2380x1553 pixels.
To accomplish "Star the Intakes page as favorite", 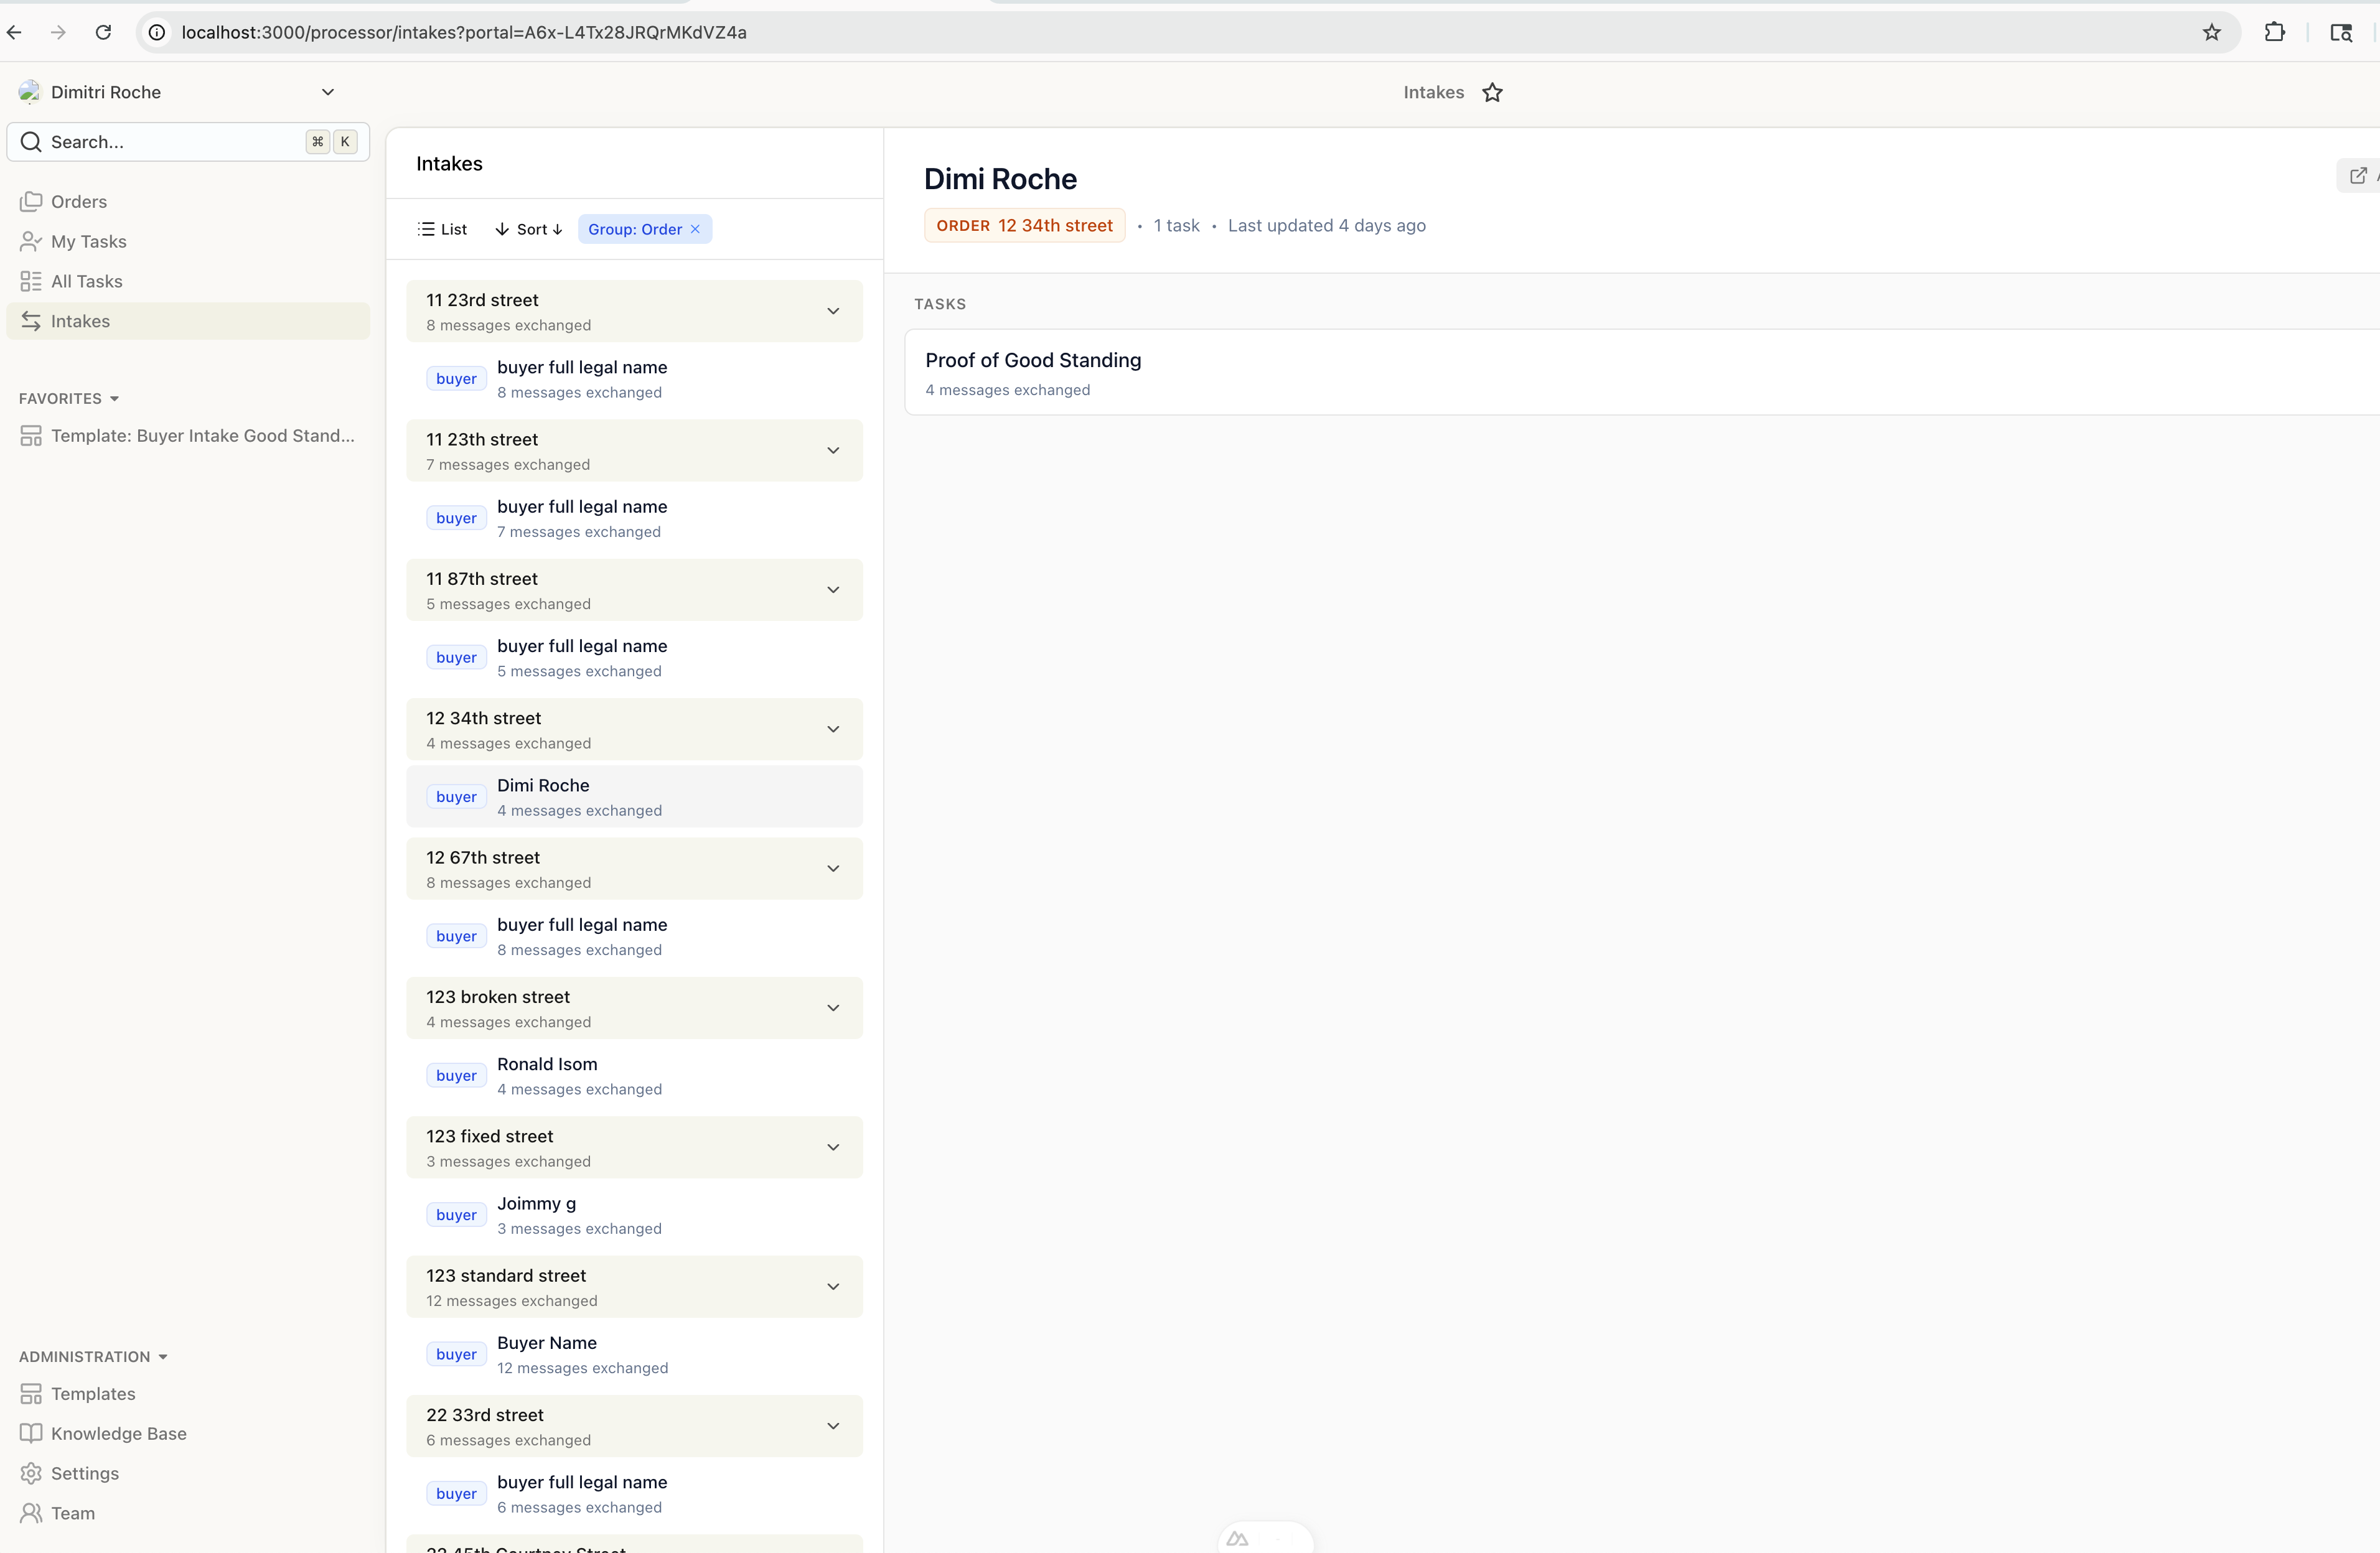I will 1492,93.
